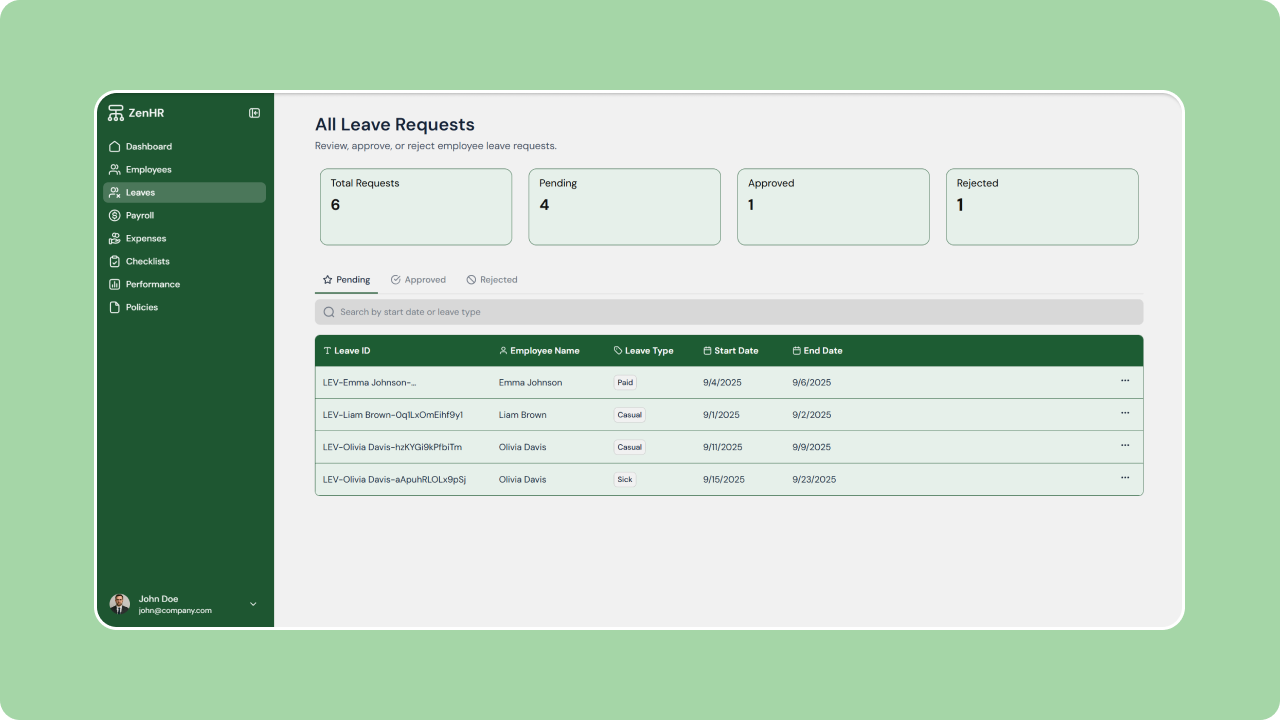
Task: Click the Sick leave type badge
Action: click(x=625, y=480)
